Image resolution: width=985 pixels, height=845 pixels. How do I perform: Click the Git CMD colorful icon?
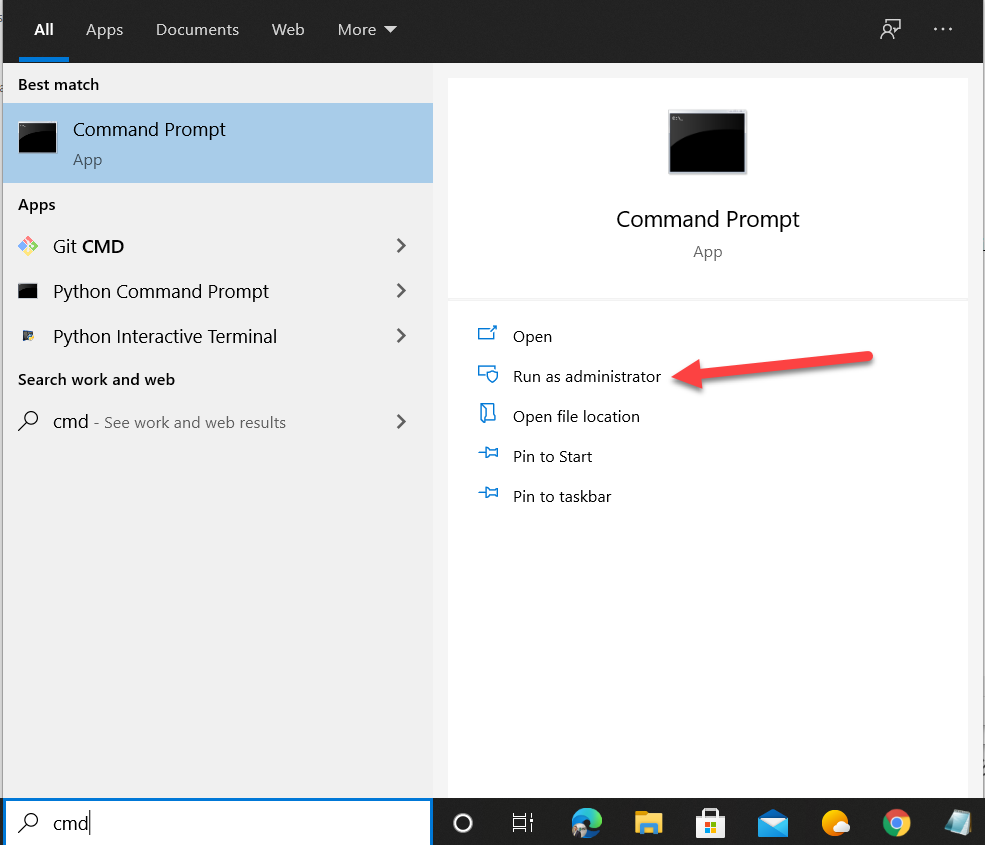coord(28,246)
